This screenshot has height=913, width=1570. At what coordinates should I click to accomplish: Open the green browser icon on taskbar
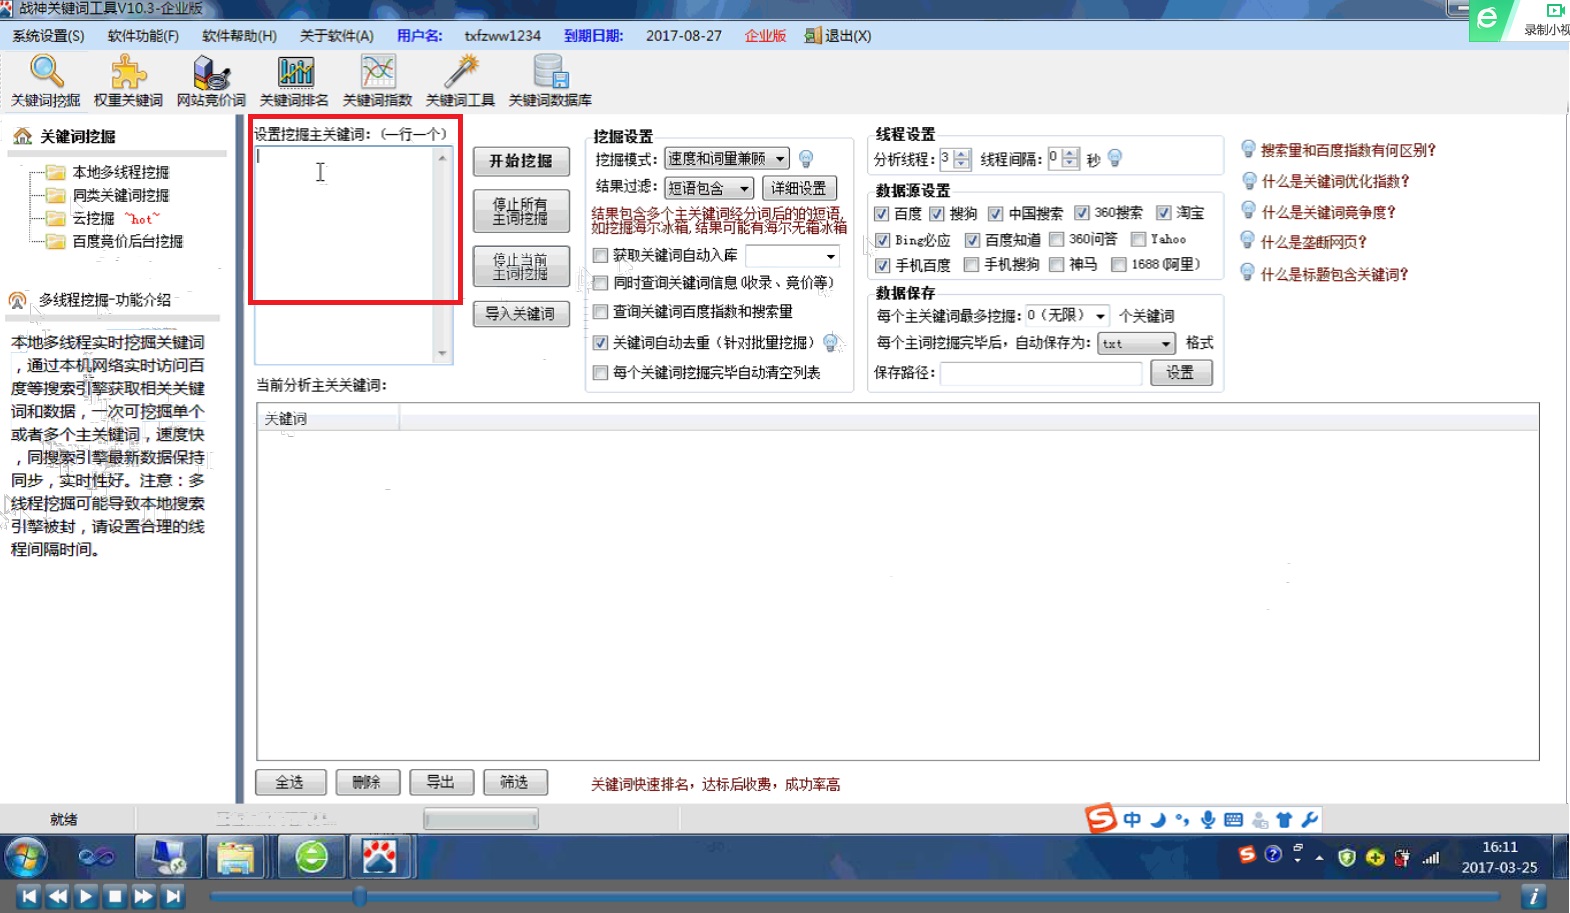coord(311,857)
